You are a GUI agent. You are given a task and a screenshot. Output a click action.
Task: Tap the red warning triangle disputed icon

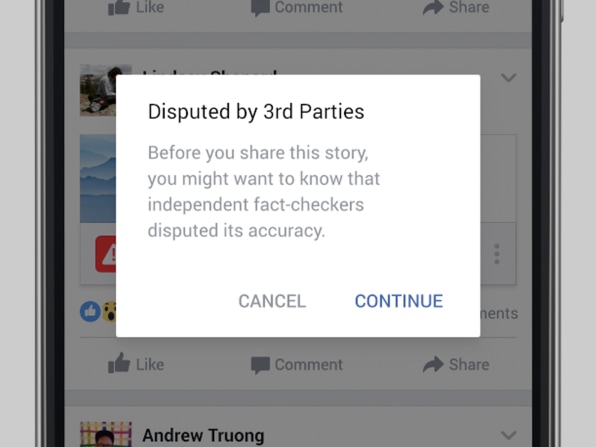click(x=106, y=254)
